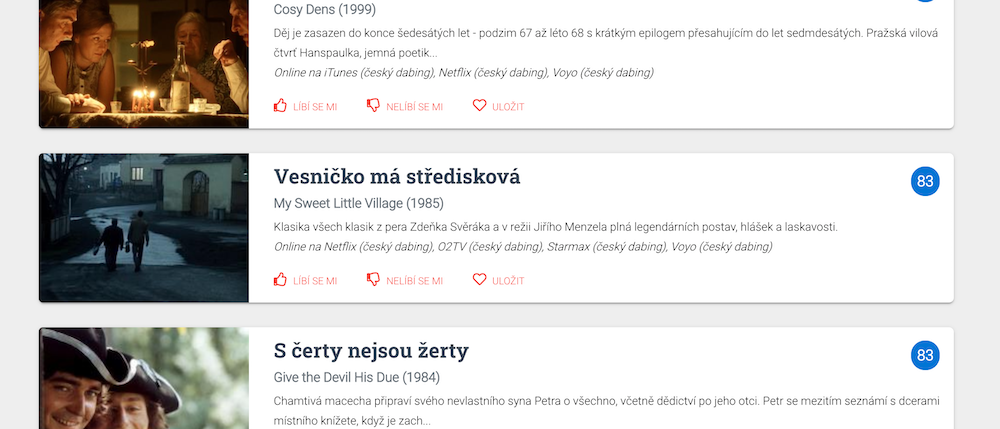Click the 83 score badge on S čerty nejsou žerty
1000x429 pixels.
tap(925, 356)
